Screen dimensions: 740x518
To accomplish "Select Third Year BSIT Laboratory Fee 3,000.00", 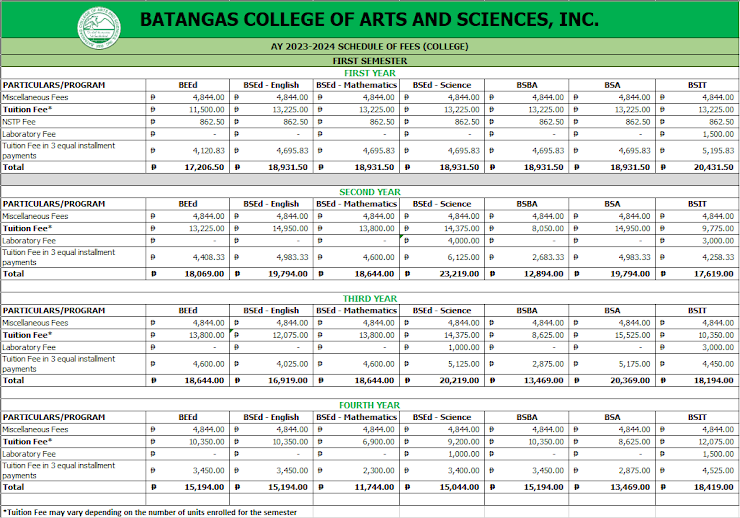I will pos(697,347).
